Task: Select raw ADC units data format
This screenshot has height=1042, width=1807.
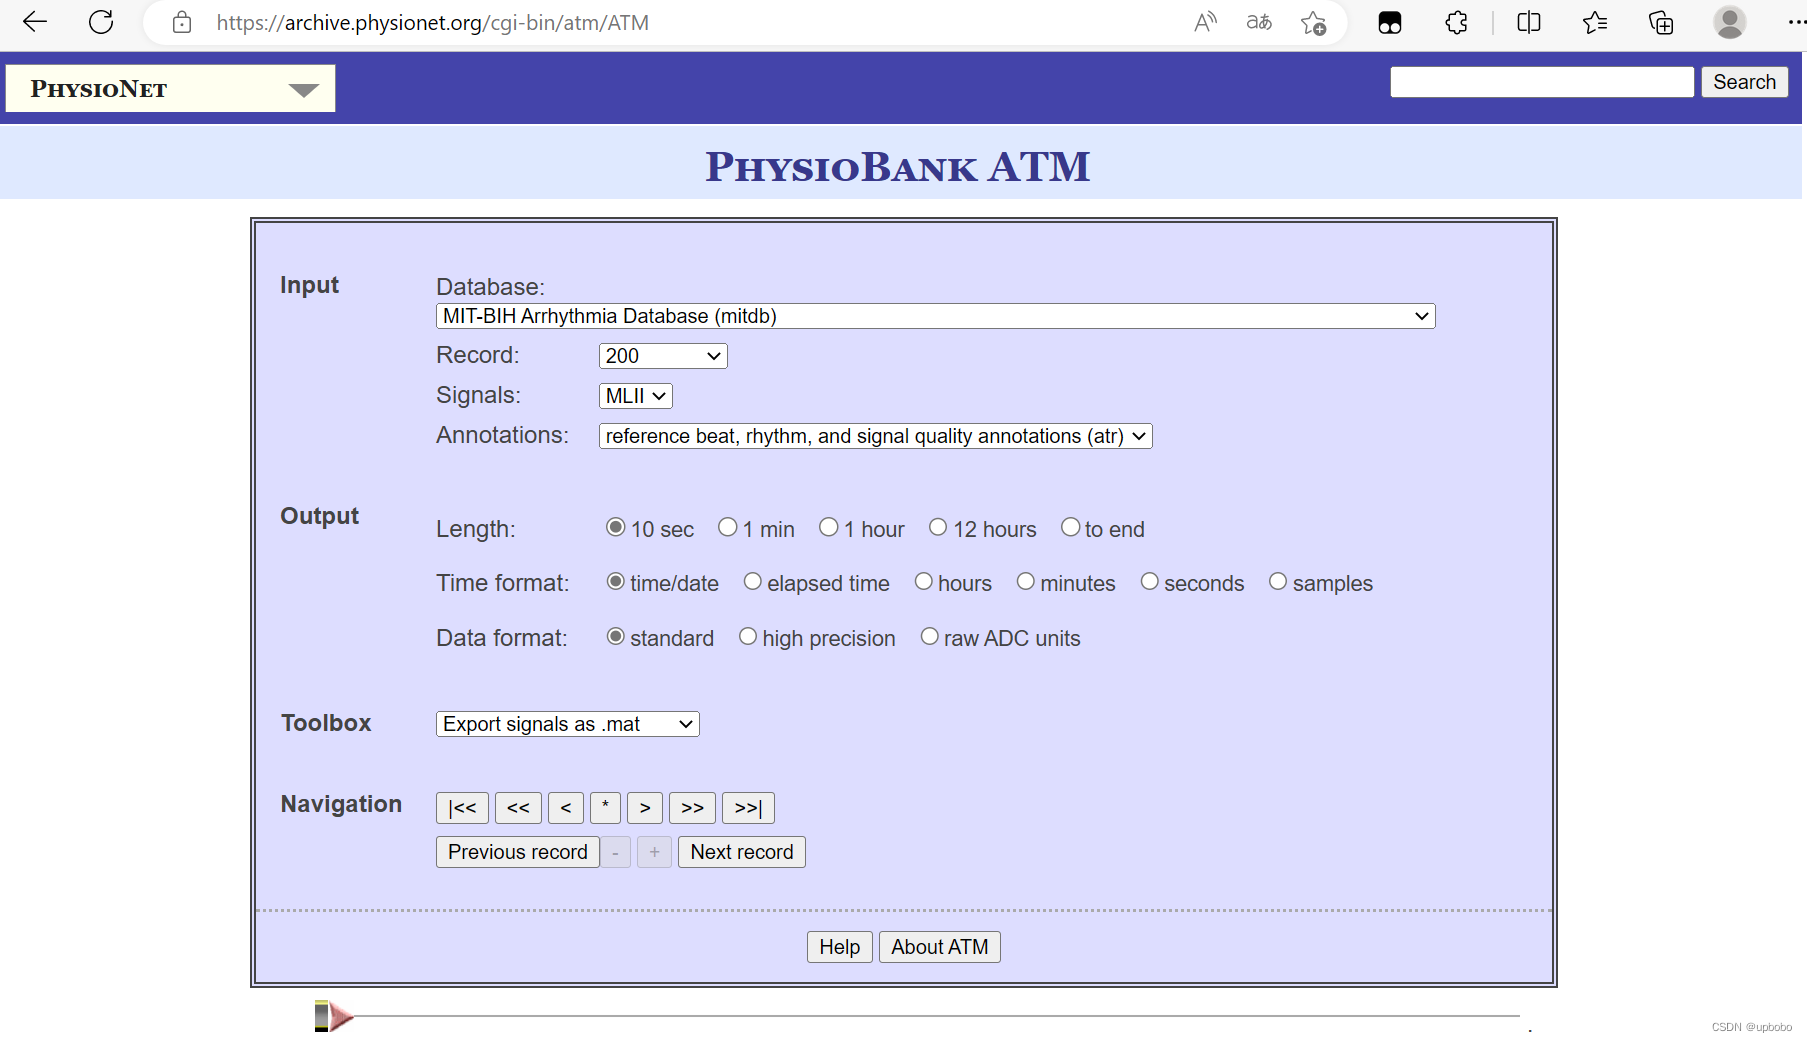Action: pyautogui.click(x=930, y=636)
